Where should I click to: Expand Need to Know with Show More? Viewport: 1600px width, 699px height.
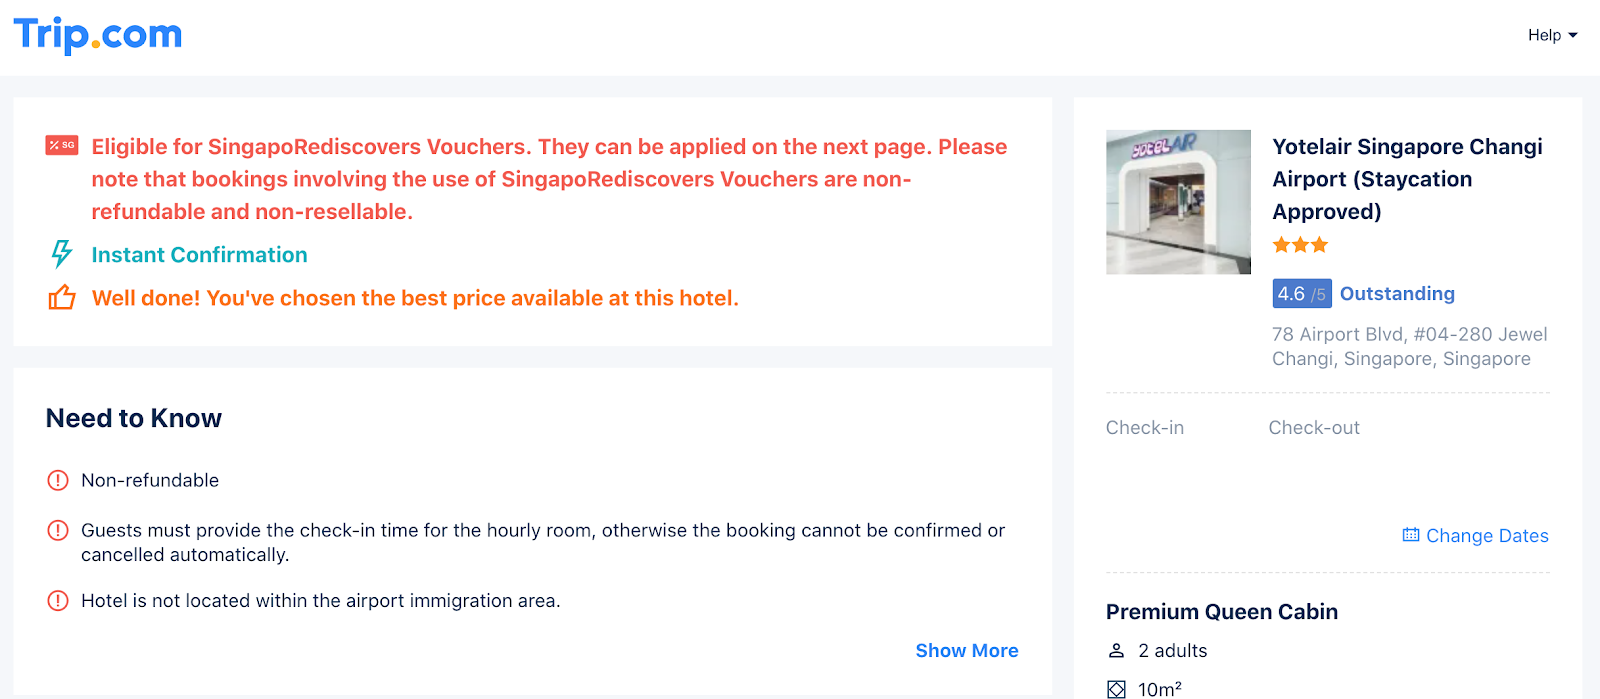(x=966, y=651)
